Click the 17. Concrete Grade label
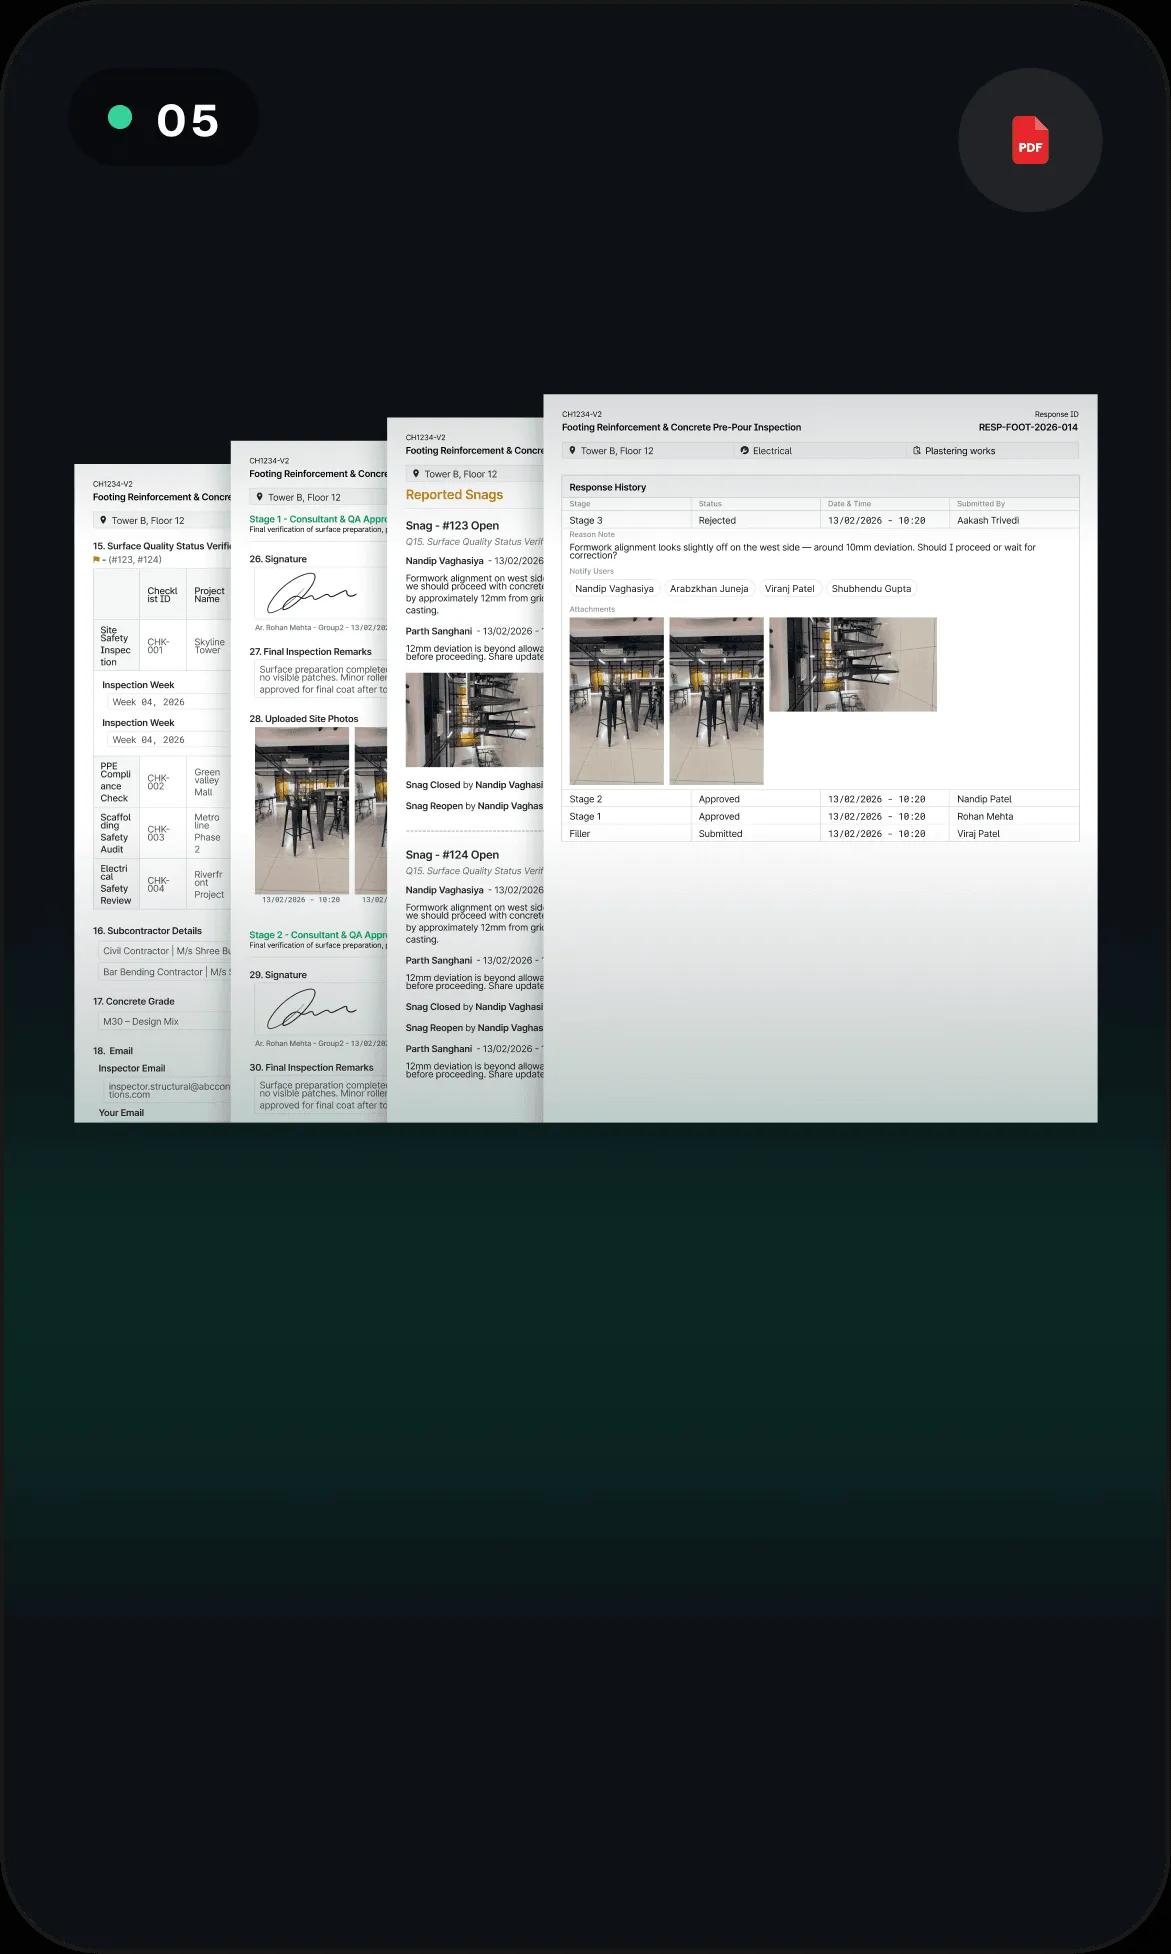This screenshot has width=1171, height=1954. pos(133,1001)
